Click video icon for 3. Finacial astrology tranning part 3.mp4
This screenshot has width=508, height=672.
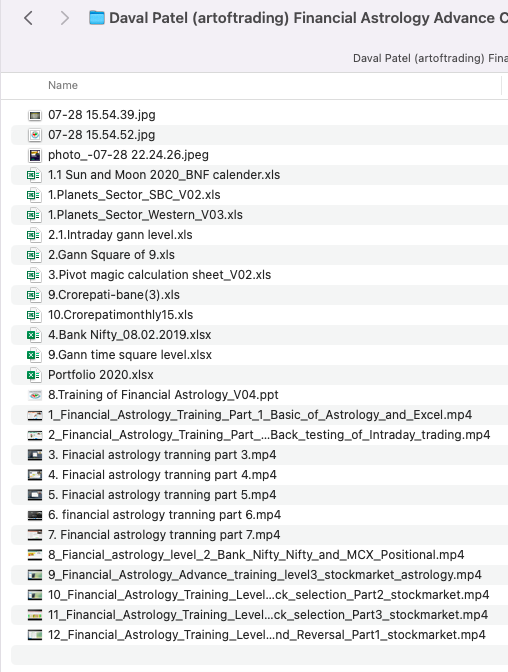coord(35,455)
